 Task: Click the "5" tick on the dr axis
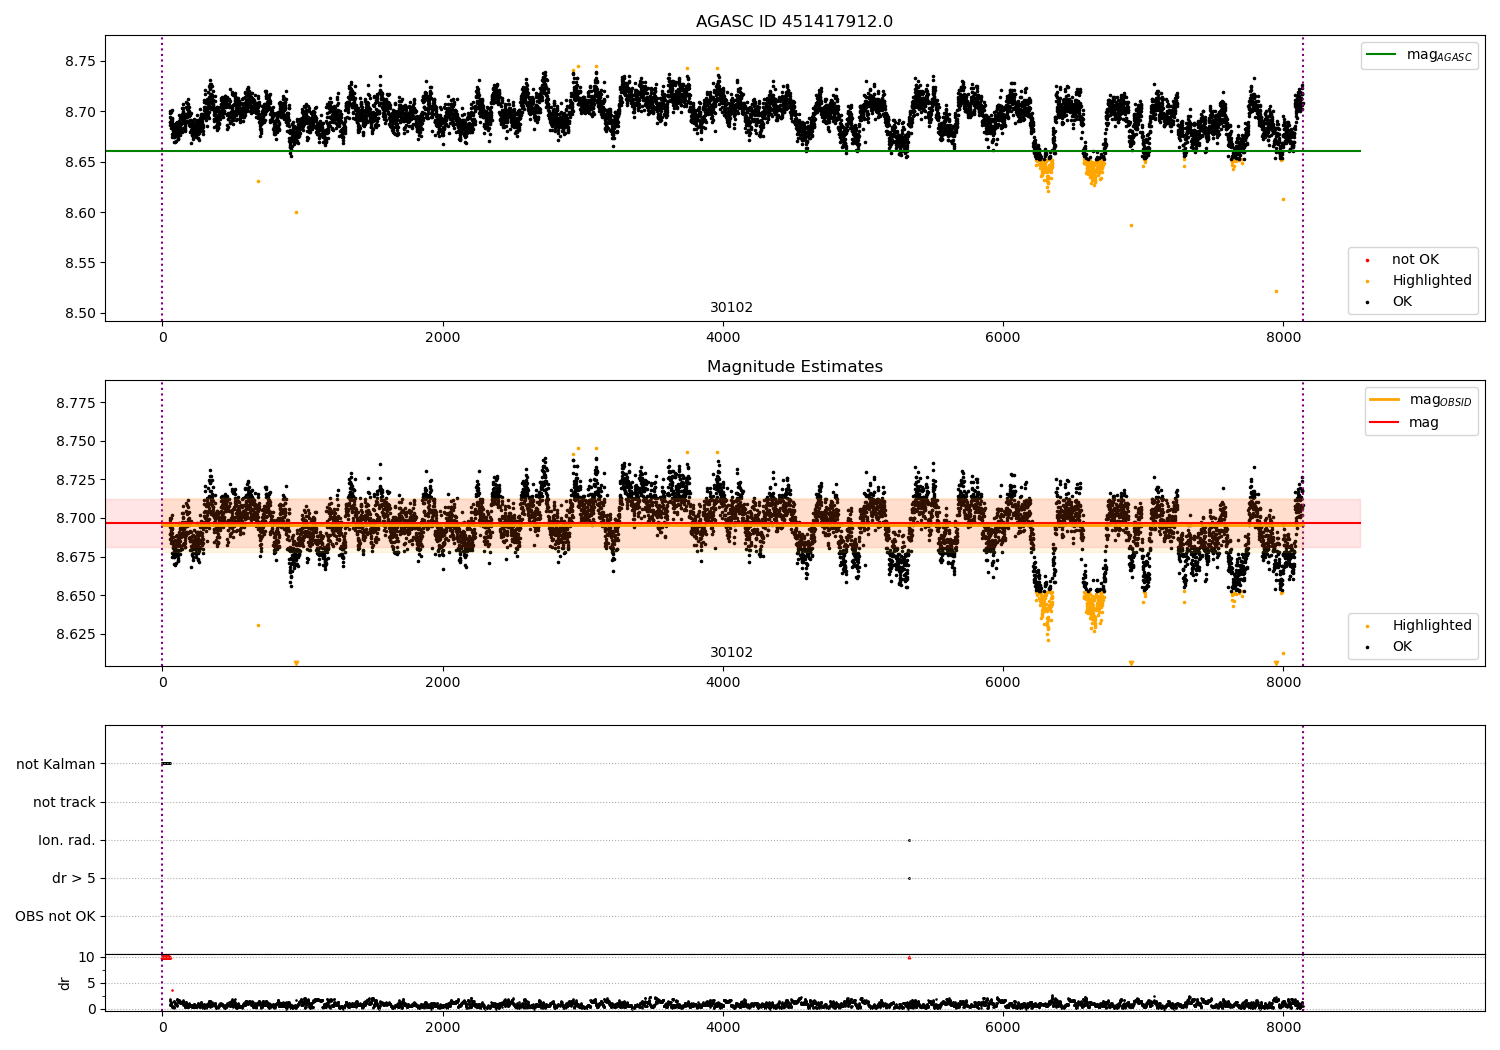pos(91,983)
